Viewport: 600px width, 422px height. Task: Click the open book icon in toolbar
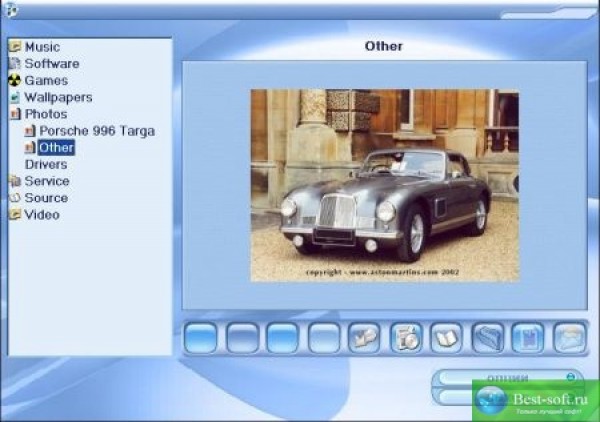pyautogui.click(x=447, y=338)
